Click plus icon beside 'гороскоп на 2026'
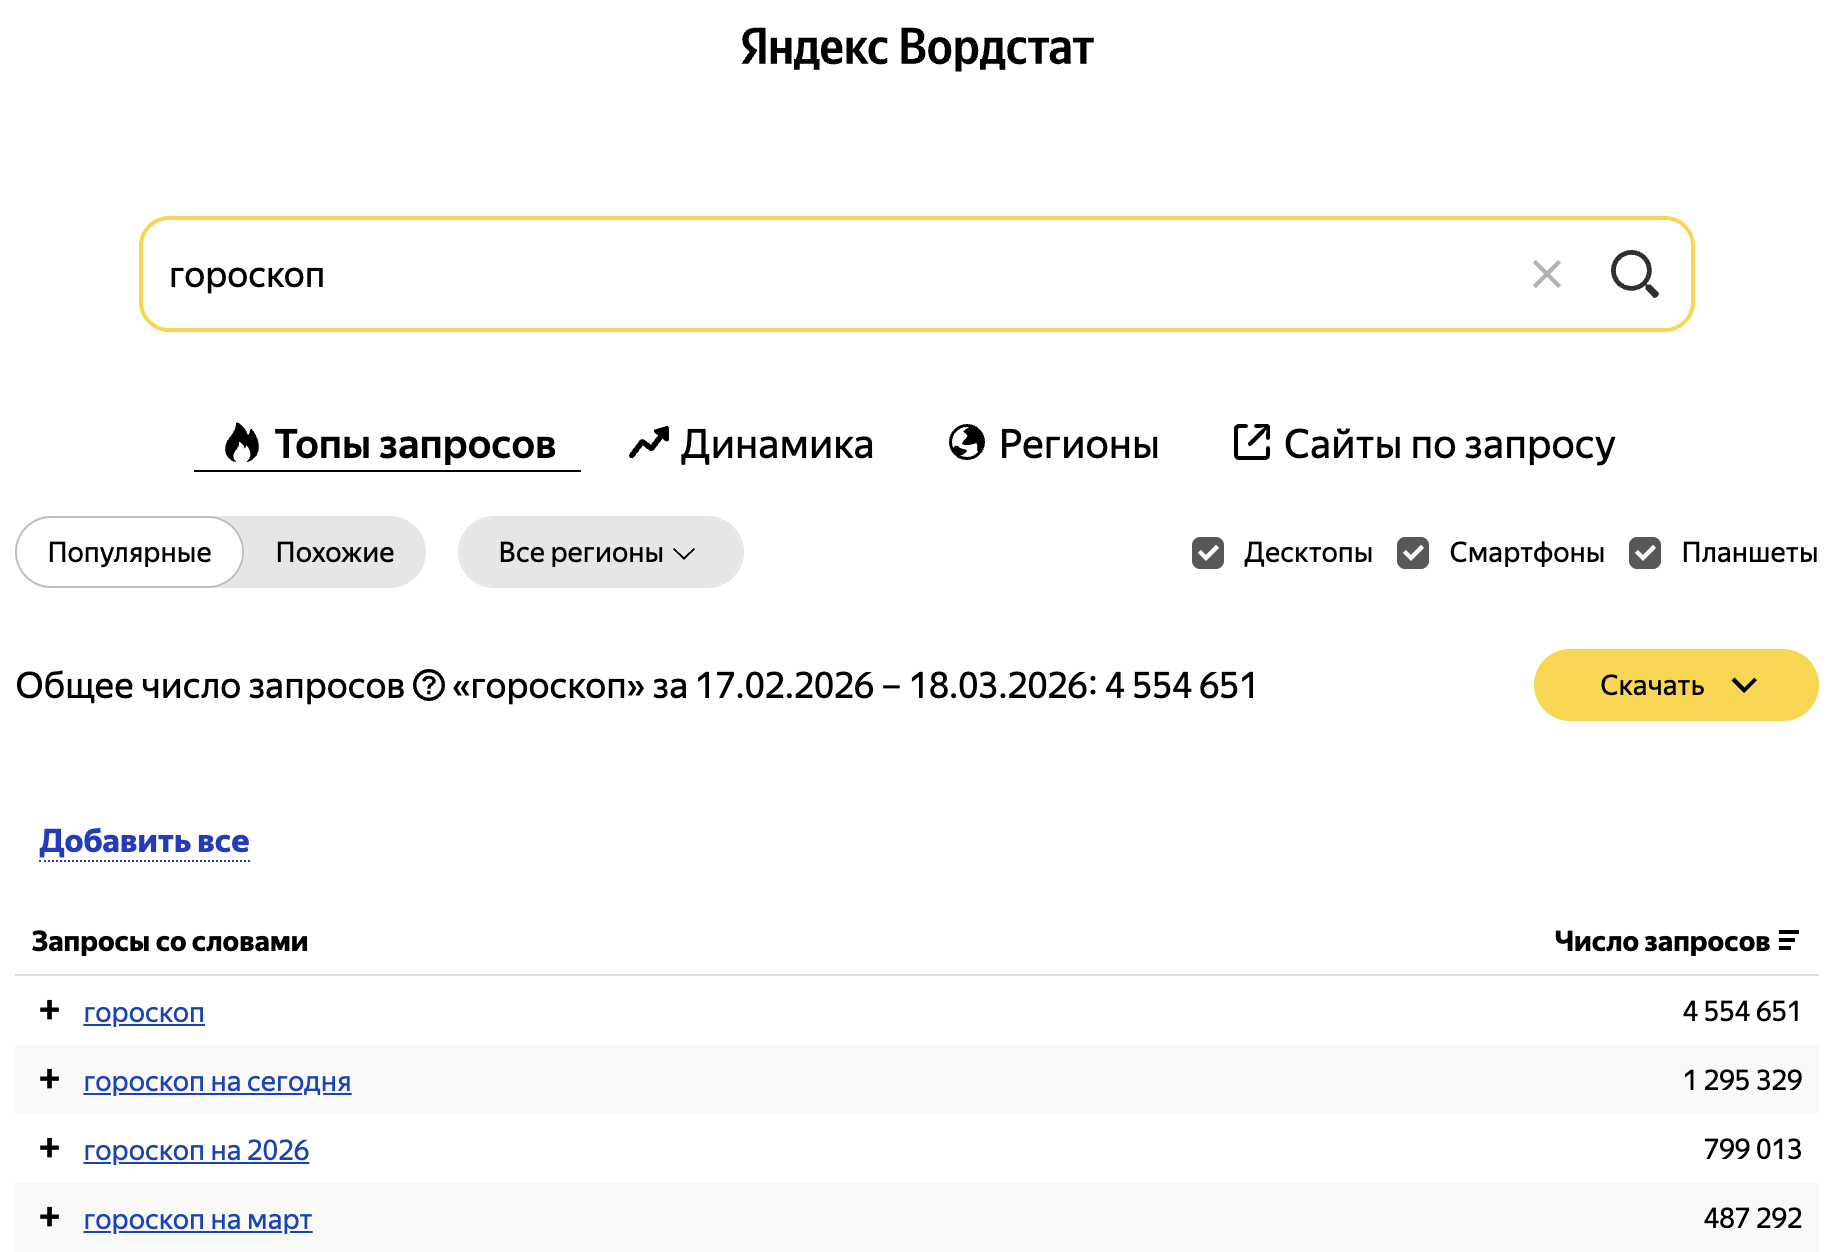 (49, 1149)
